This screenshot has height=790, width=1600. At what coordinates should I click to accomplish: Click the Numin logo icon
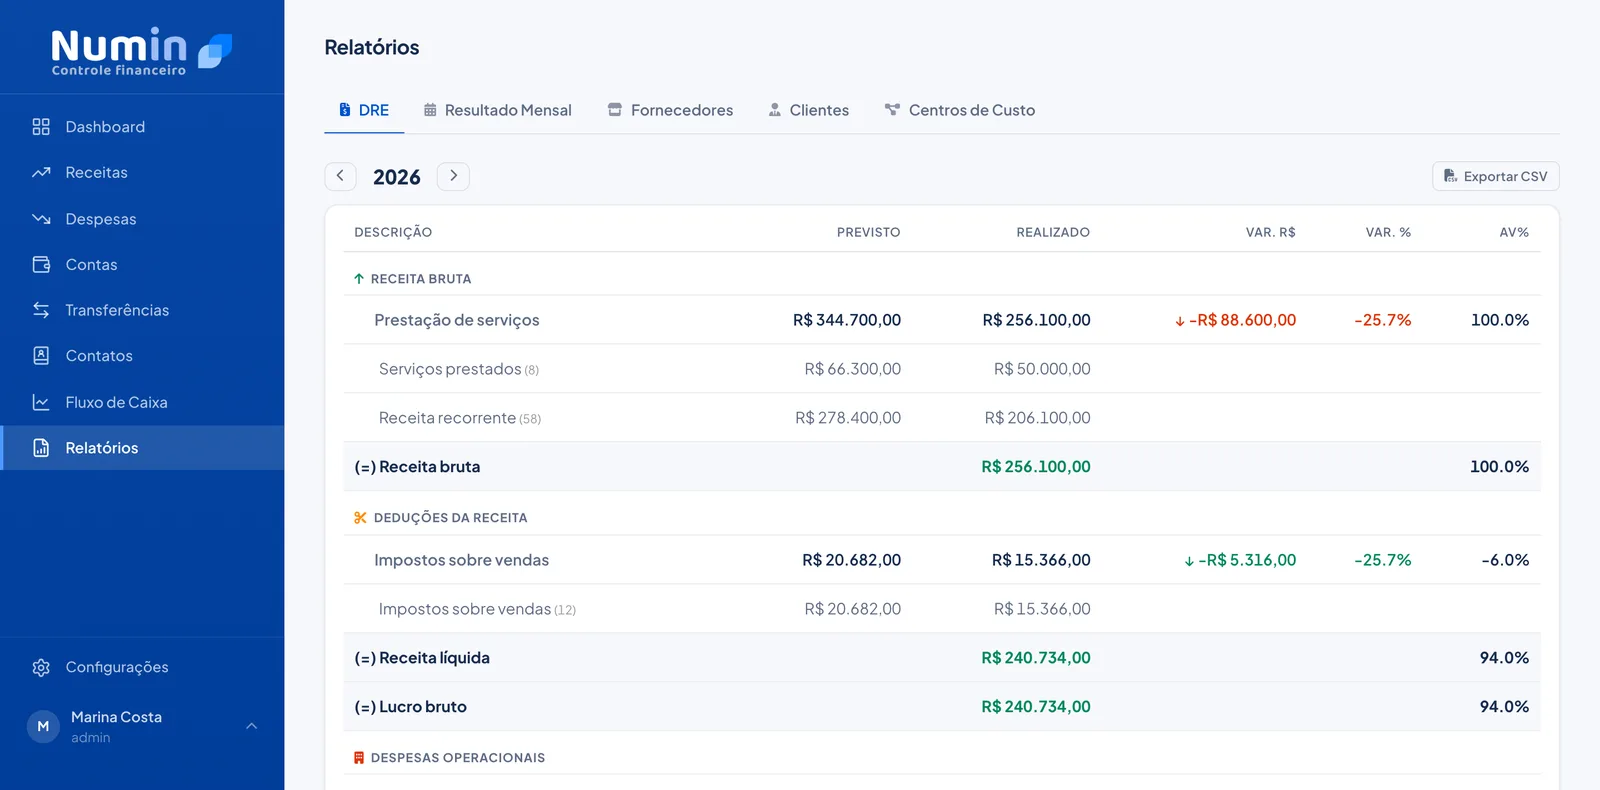point(215,51)
